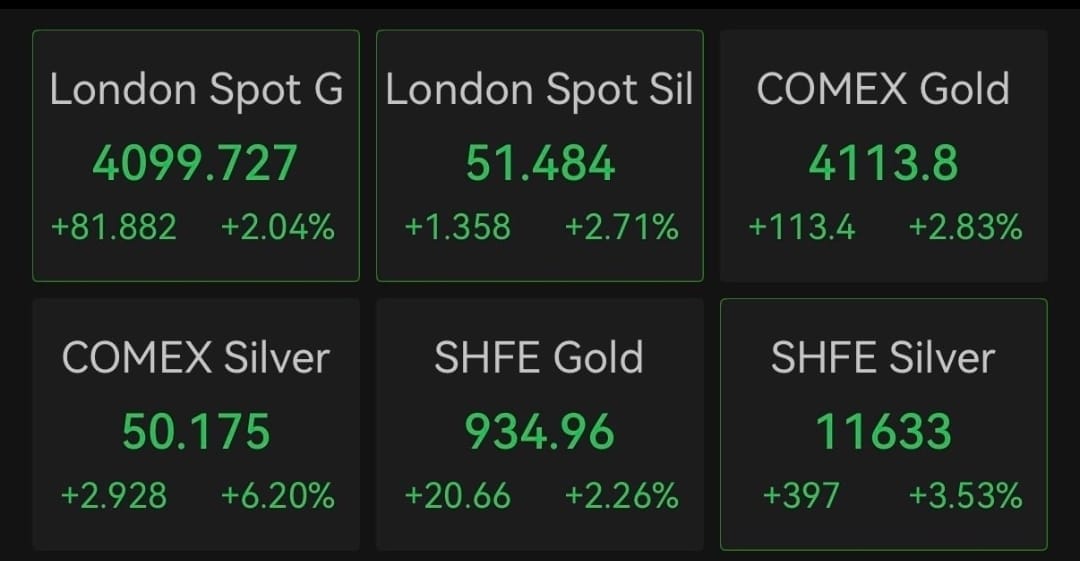1080x561 pixels.
Task: Click the London Spot Gold price 4099.727
Action: pyautogui.click(x=195, y=163)
